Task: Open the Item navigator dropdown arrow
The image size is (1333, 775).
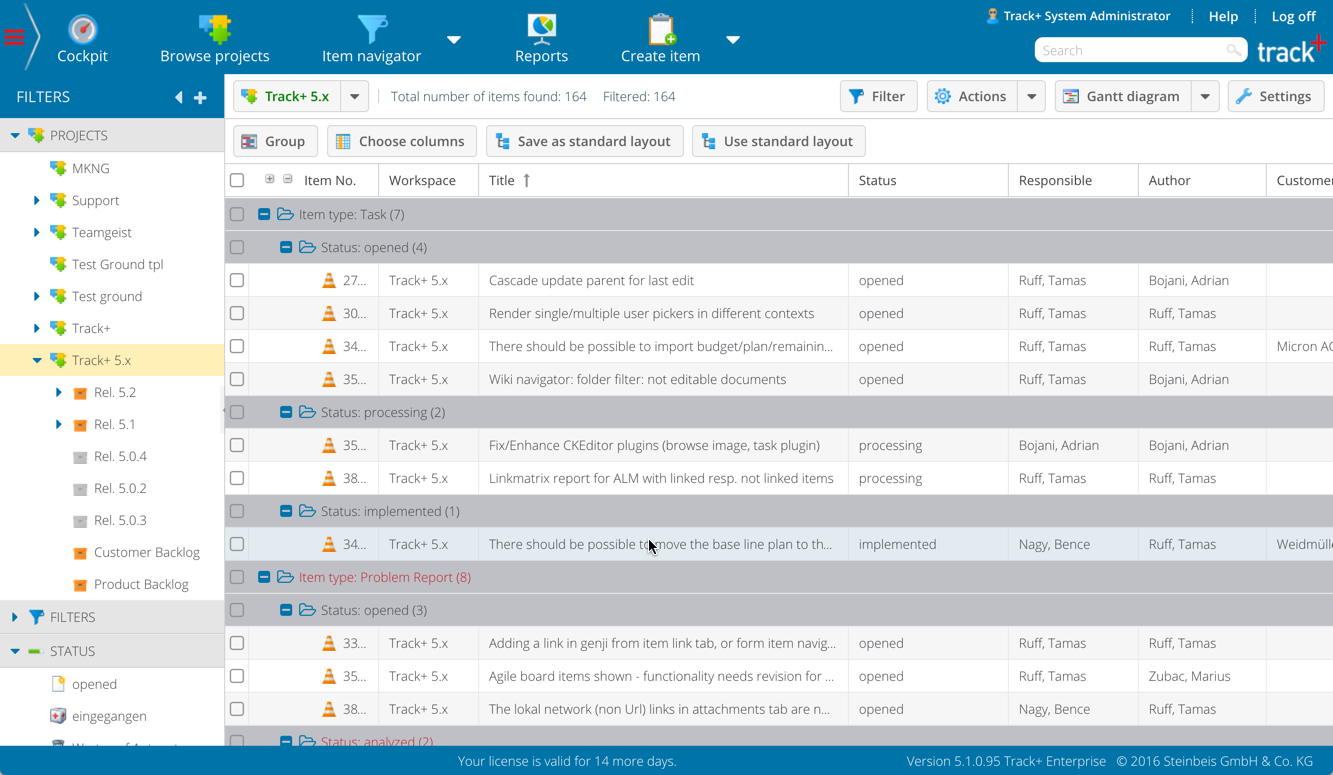Action: coord(454,40)
